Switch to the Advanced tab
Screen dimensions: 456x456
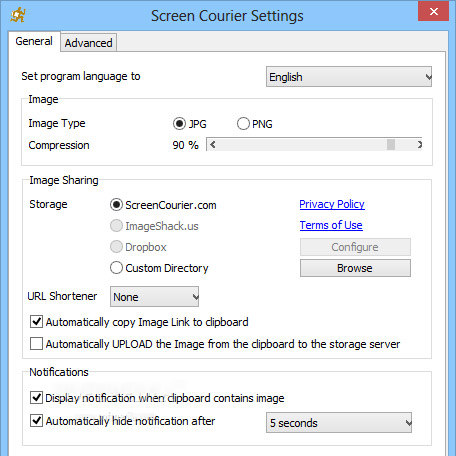point(88,43)
